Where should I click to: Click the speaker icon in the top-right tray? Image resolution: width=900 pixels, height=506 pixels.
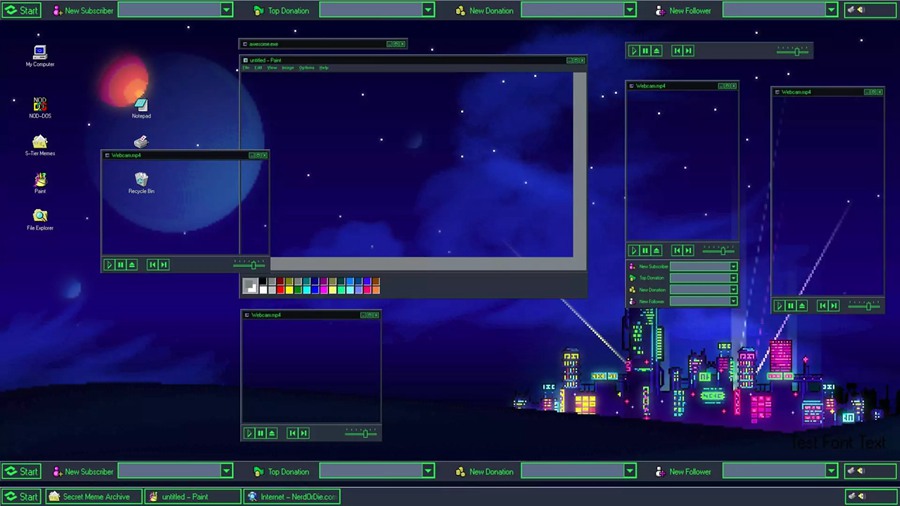pos(856,10)
